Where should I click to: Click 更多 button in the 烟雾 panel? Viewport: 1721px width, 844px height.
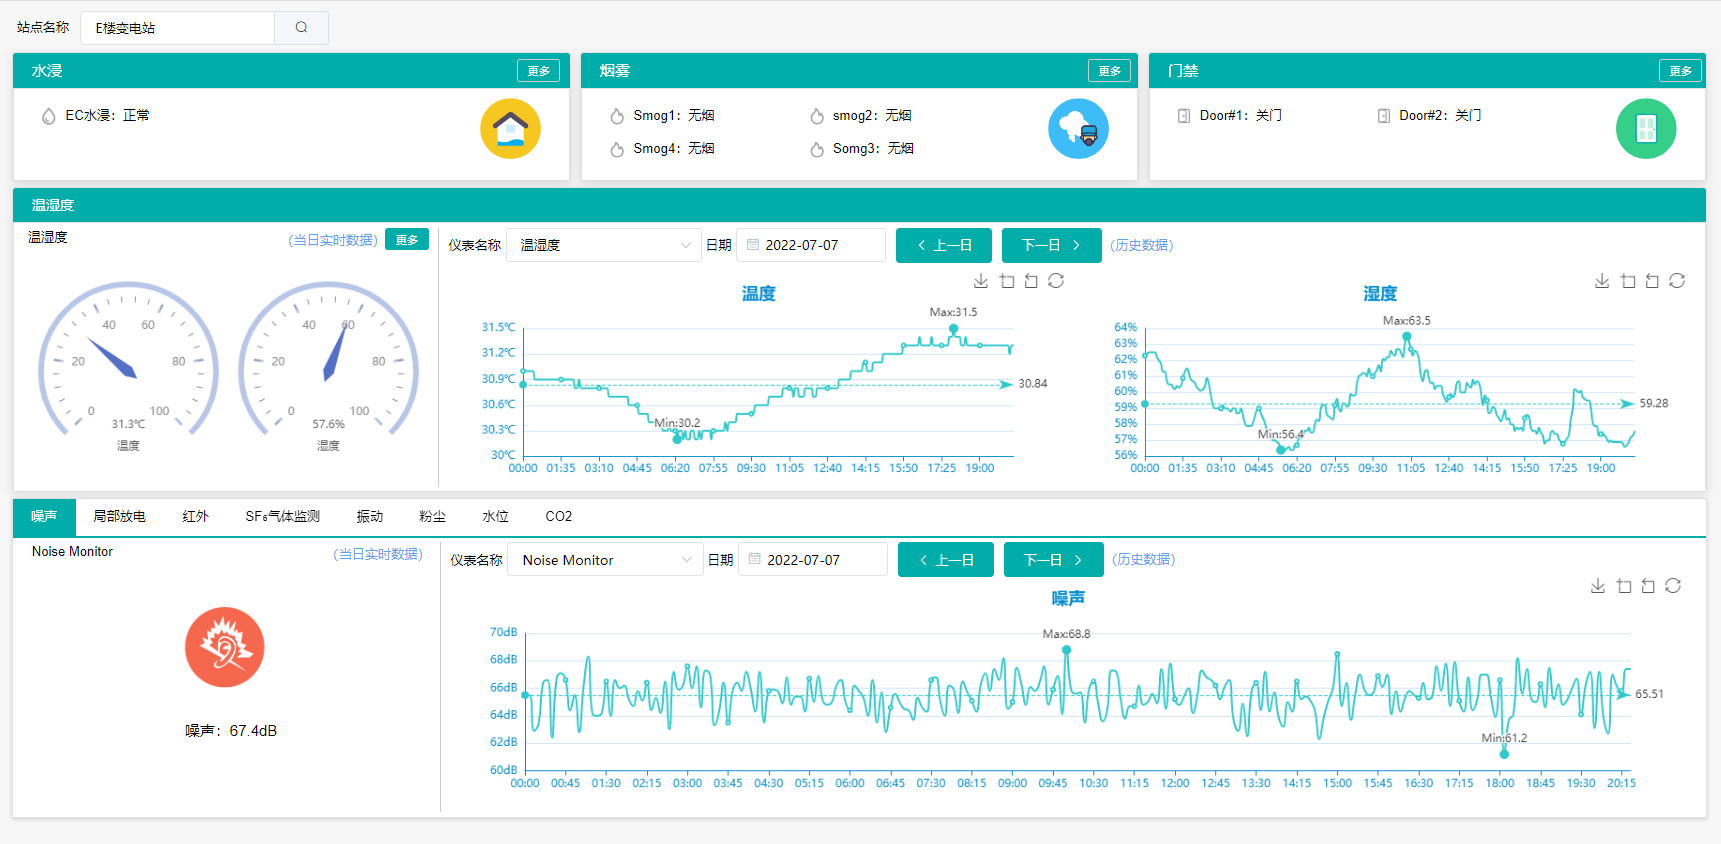1109,71
